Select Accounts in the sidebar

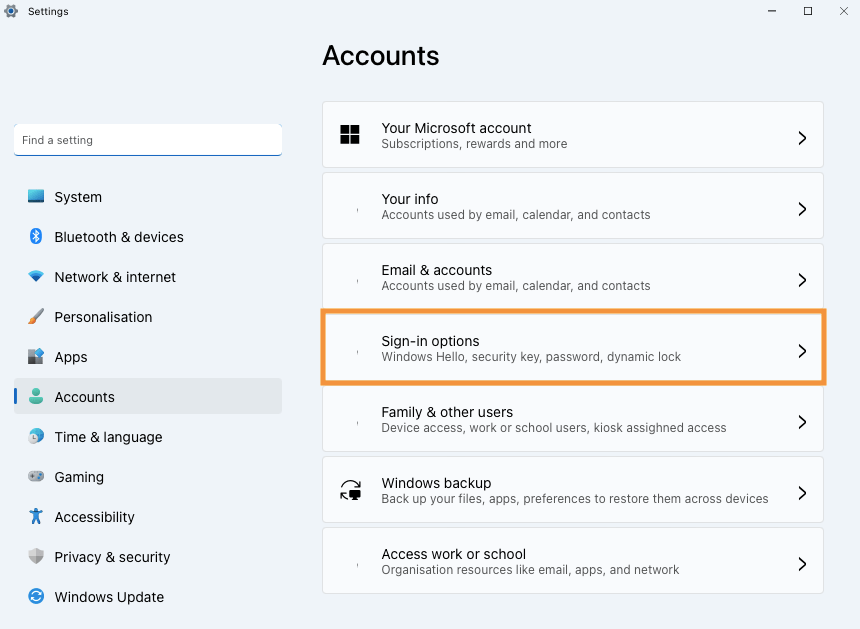click(85, 397)
